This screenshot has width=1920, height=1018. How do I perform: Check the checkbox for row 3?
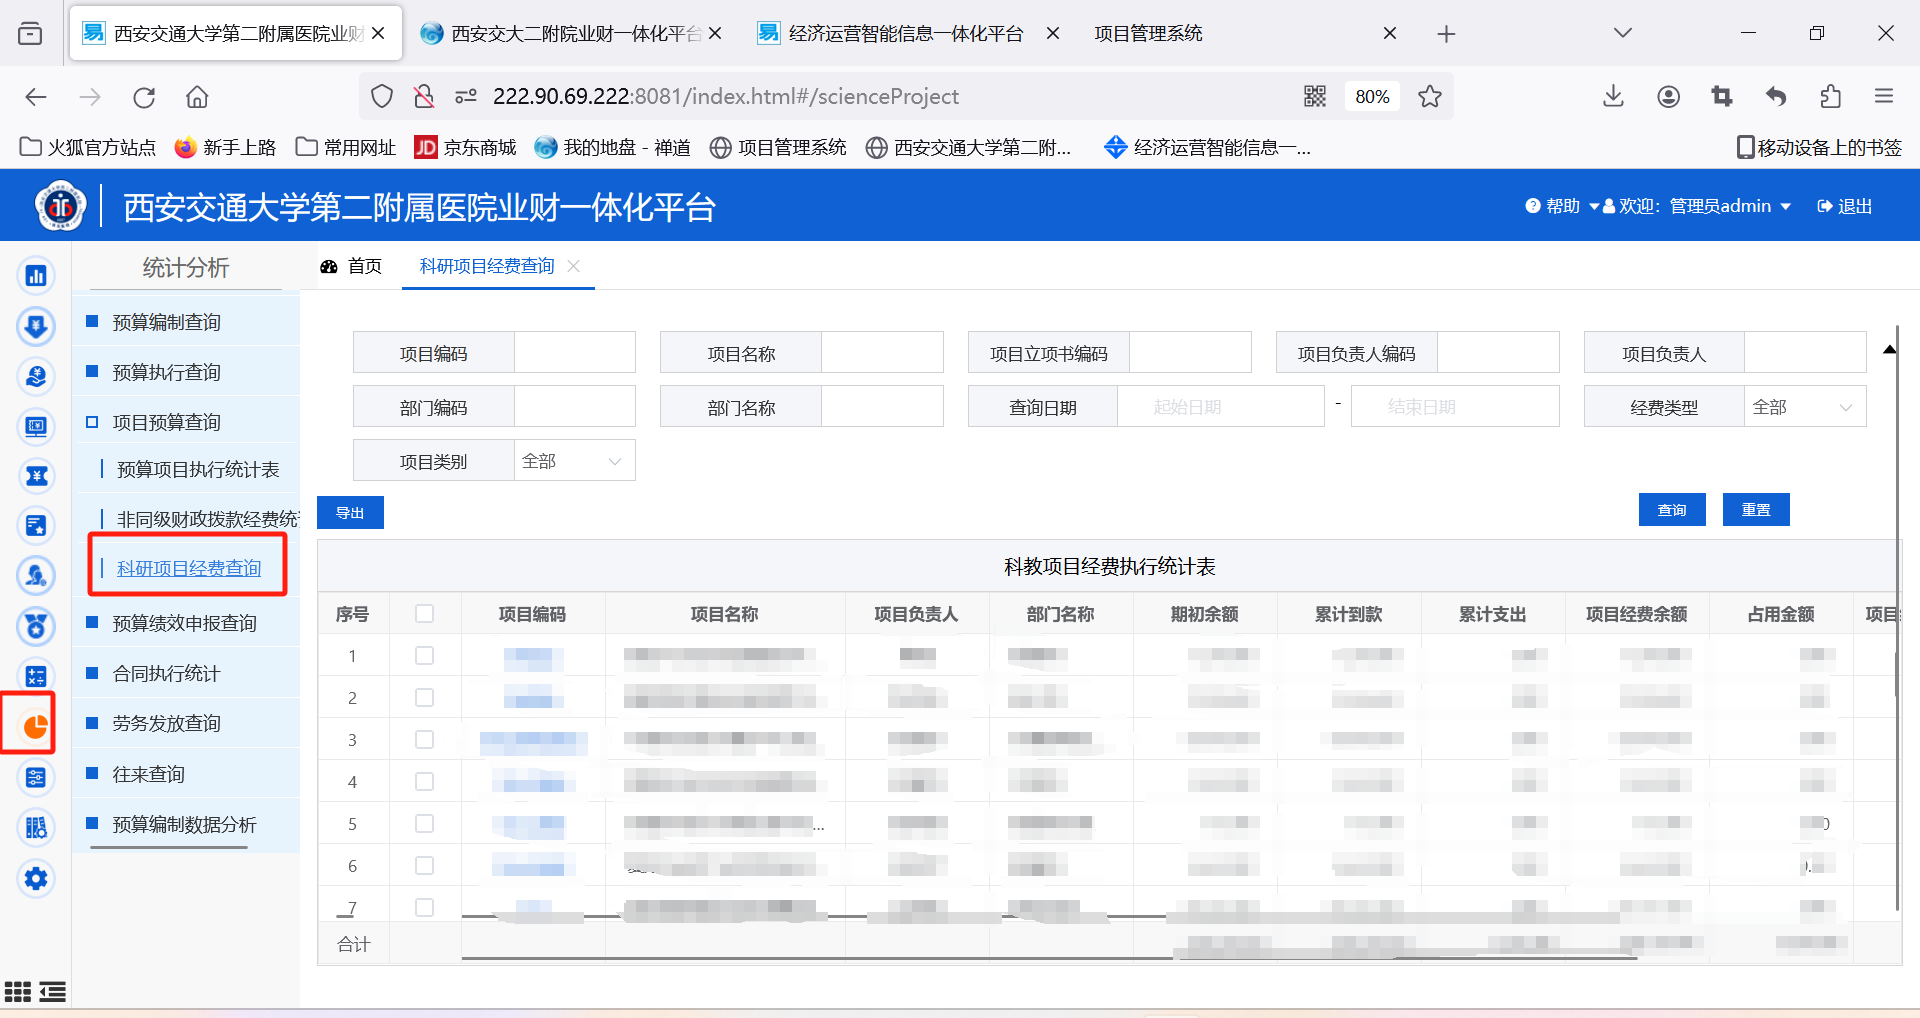tap(425, 739)
